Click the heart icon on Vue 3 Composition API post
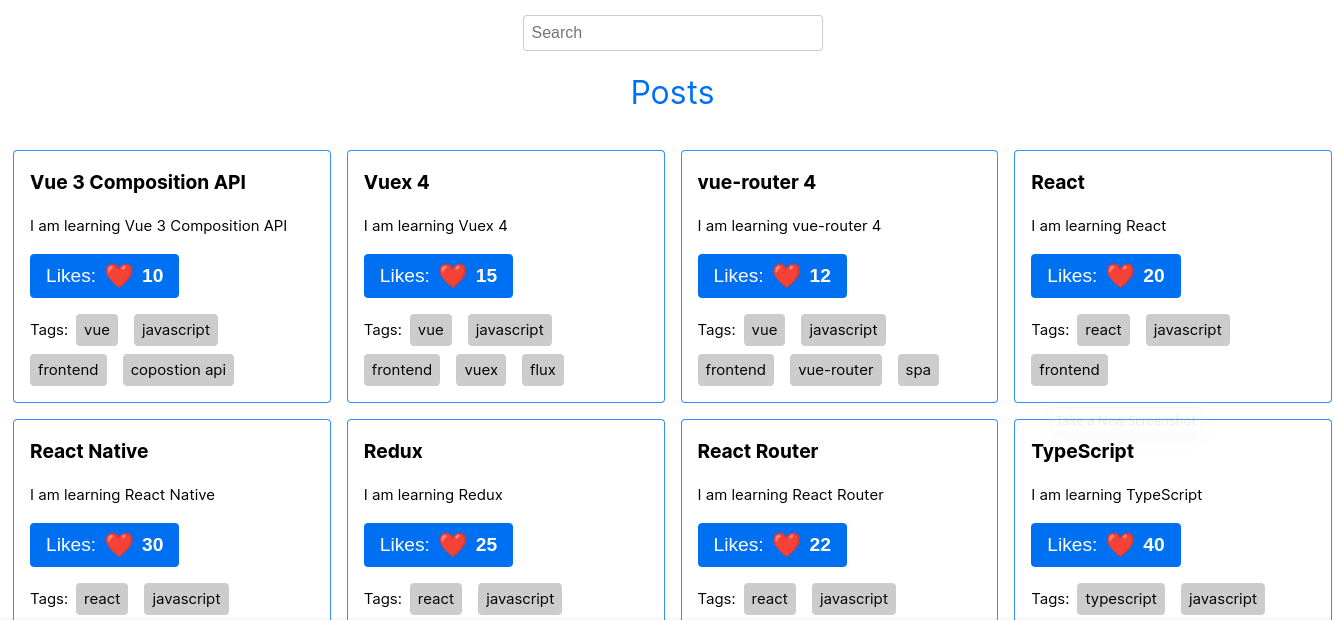The width and height of the screenshot is (1334, 620). pos(119,276)
